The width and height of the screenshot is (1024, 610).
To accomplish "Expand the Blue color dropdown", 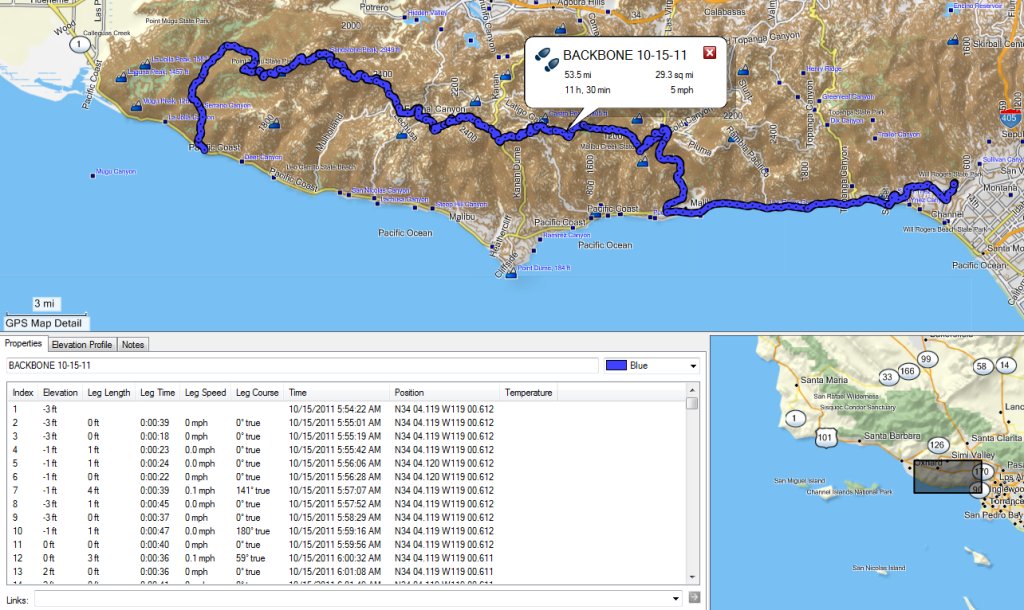I will click(693, 366).
